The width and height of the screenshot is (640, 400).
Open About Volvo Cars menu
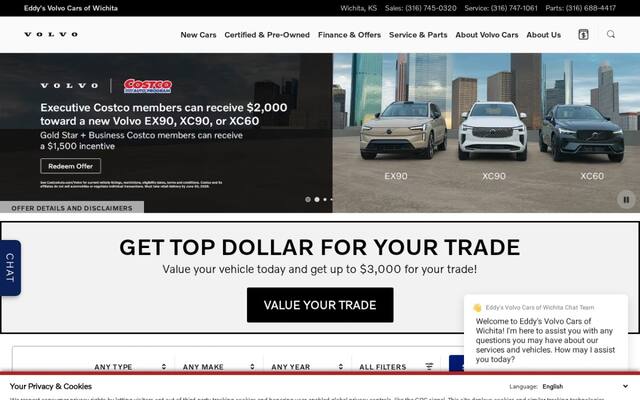[x=487, y=35]
